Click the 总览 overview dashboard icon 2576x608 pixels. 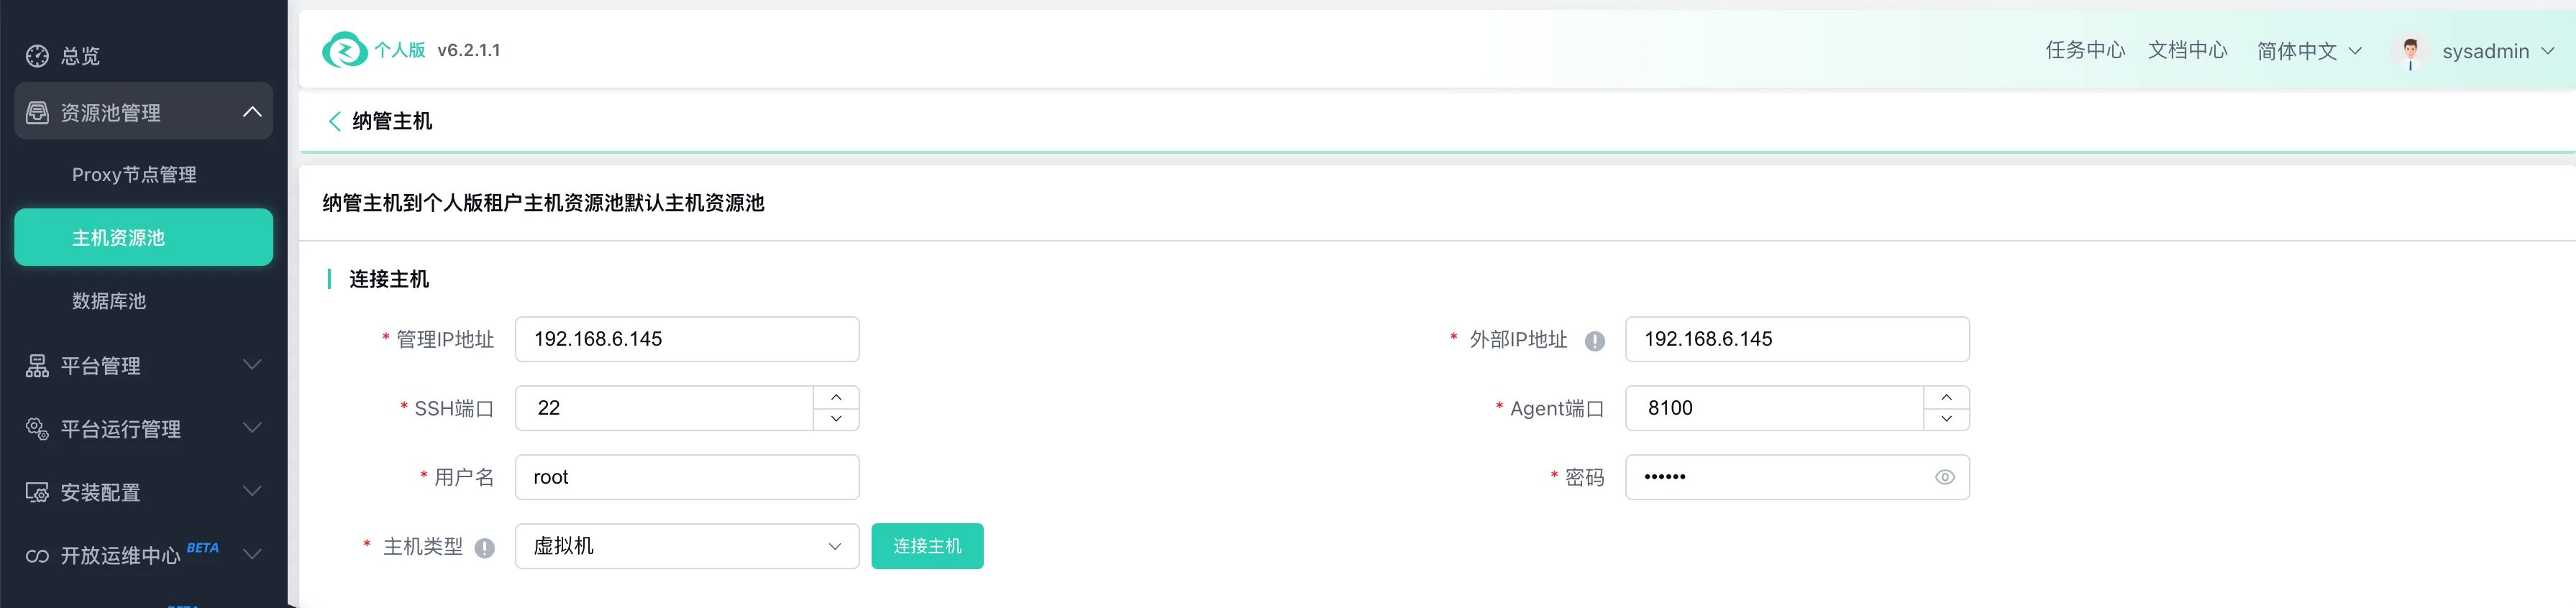pos(37,56)
